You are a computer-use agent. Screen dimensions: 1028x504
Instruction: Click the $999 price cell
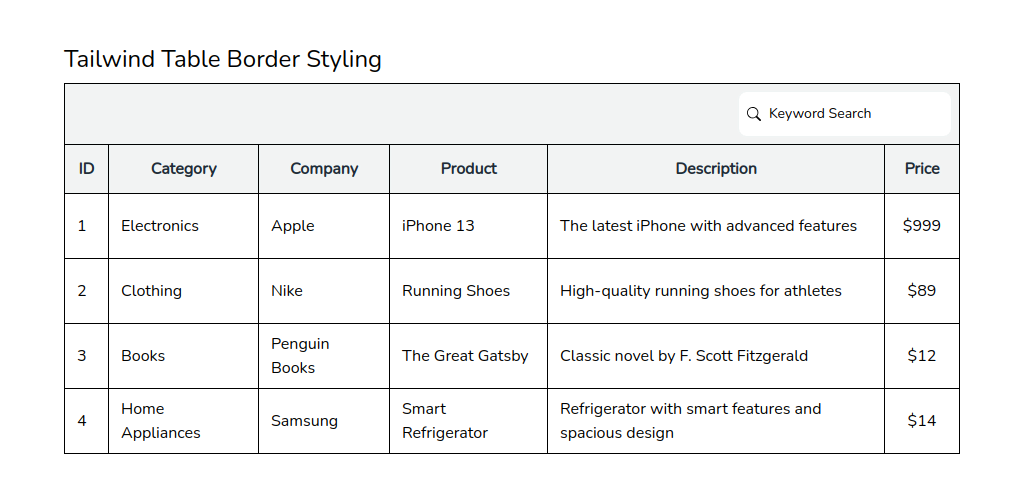[x=922, y=226]
